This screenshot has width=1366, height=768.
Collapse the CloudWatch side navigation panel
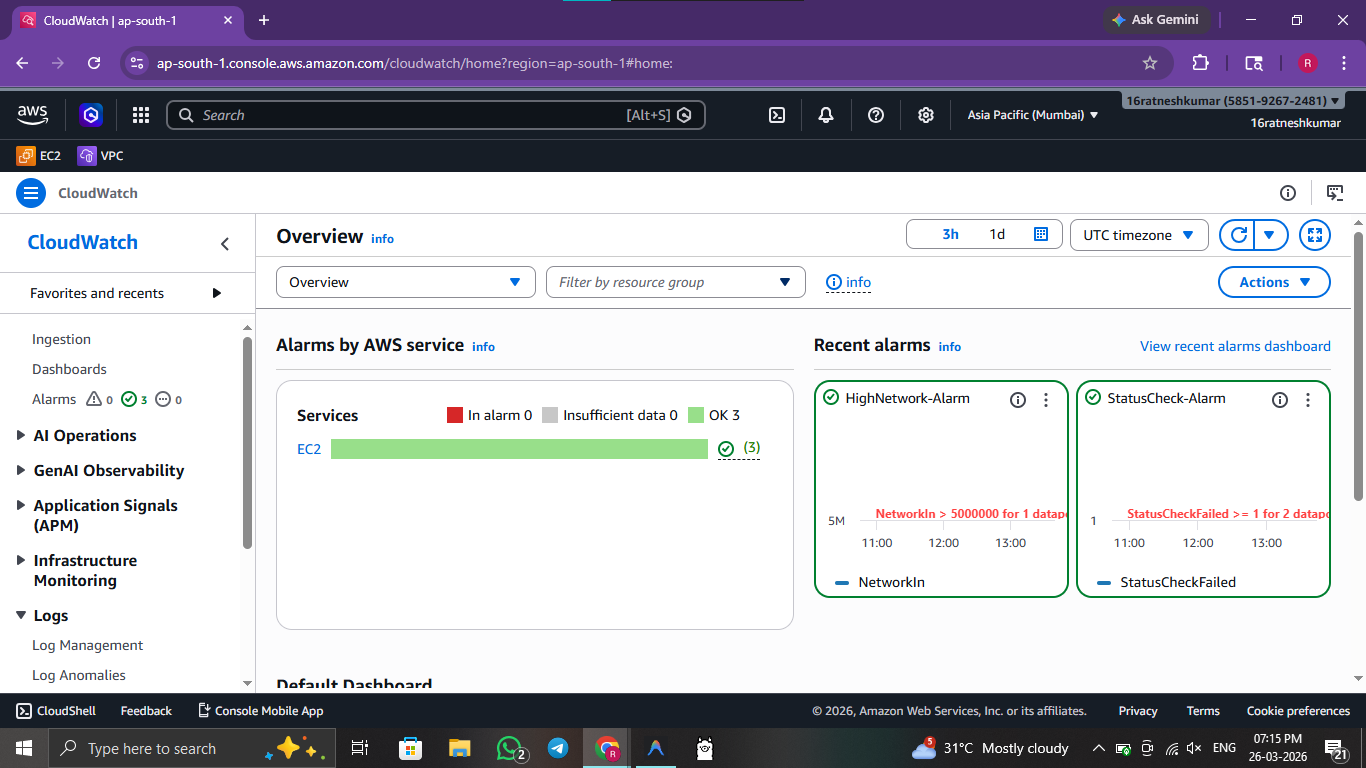[225, 244]
